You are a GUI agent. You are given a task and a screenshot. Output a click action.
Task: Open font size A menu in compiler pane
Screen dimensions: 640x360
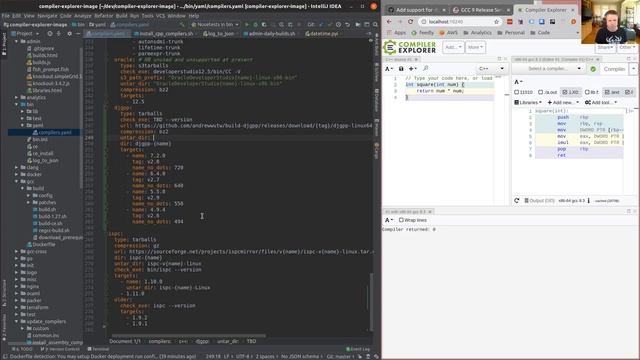tap(518, 82)
